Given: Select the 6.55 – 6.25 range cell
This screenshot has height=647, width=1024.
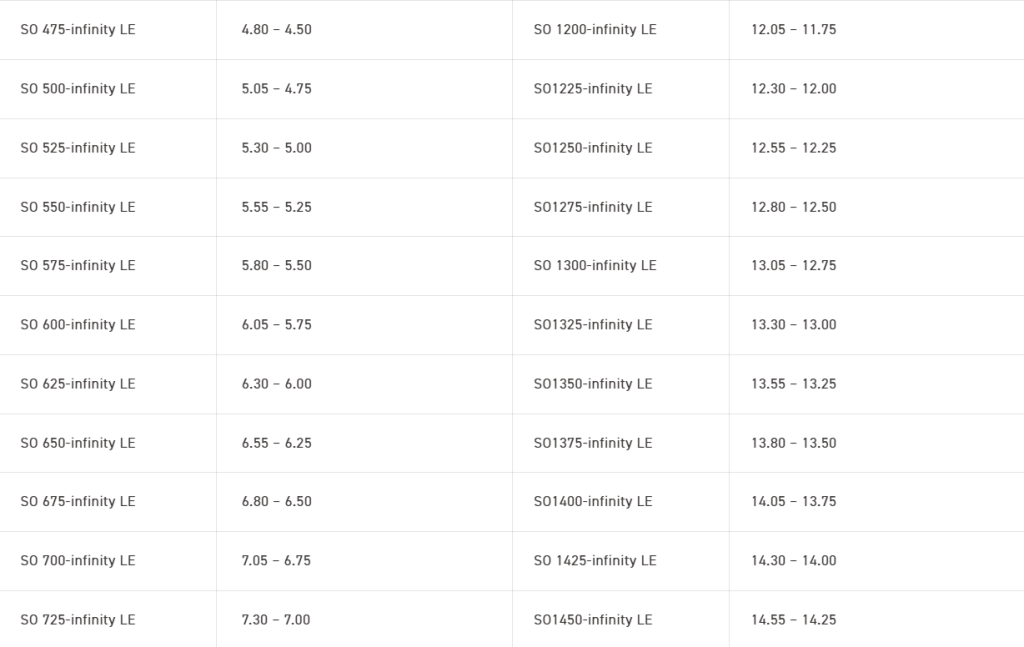Looking at the screenshot, I should (x=277, y=443).
